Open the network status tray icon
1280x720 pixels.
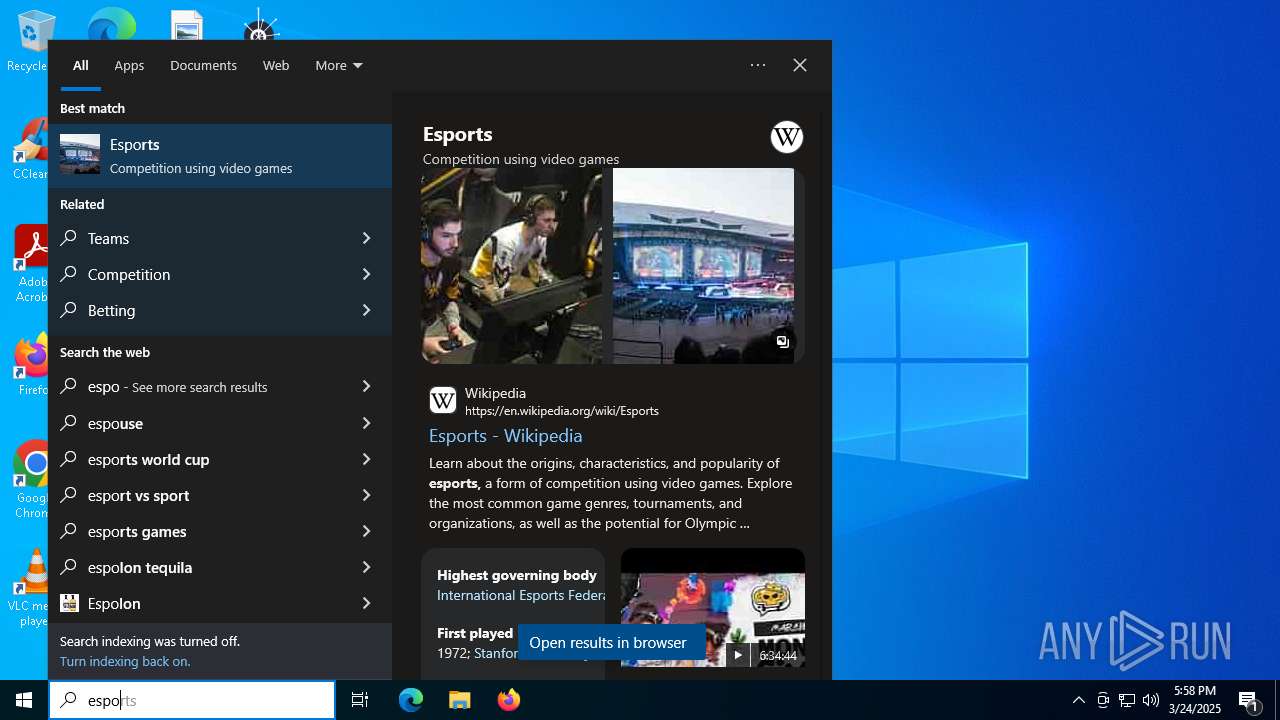click(x=1127, y=700)
